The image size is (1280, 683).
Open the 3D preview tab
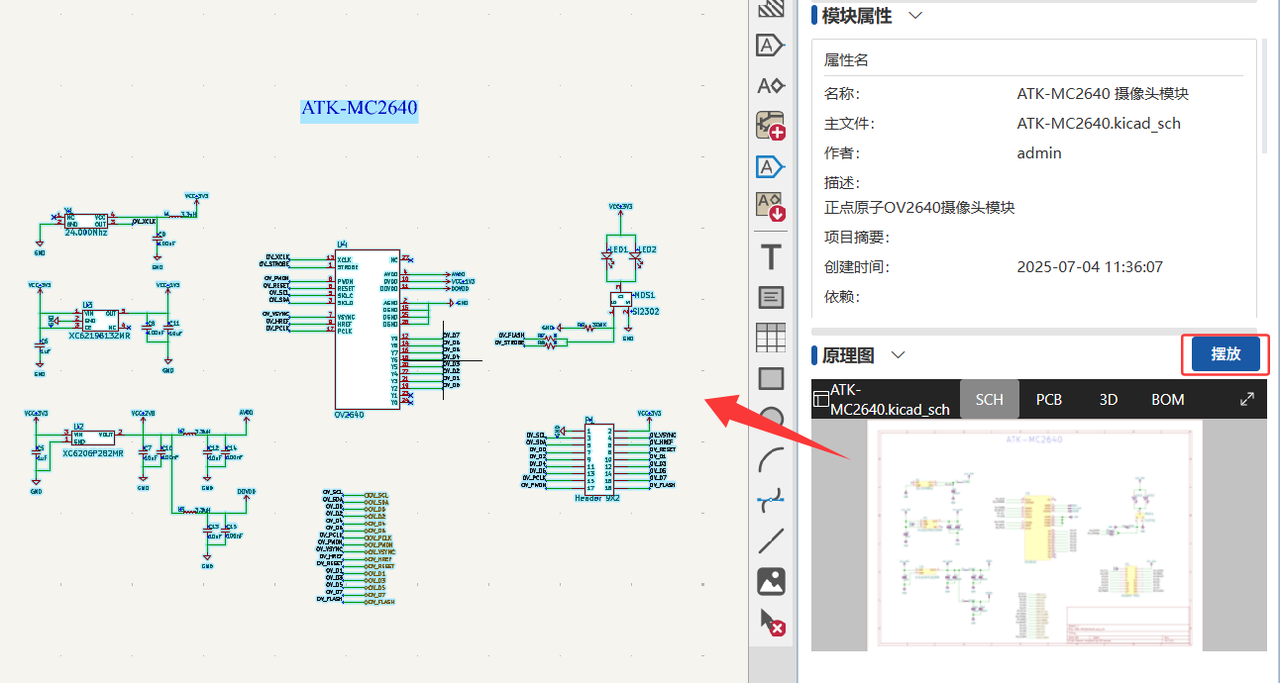click(x=1108, y=399)
